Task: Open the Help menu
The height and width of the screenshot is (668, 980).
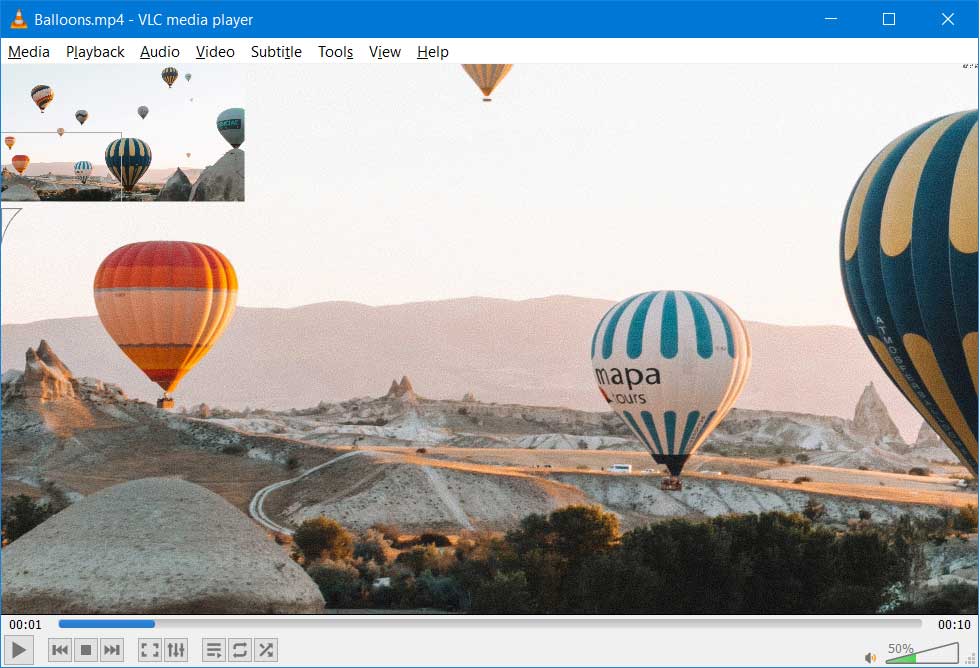Action: pyautogui.click(x=432, y=52)
